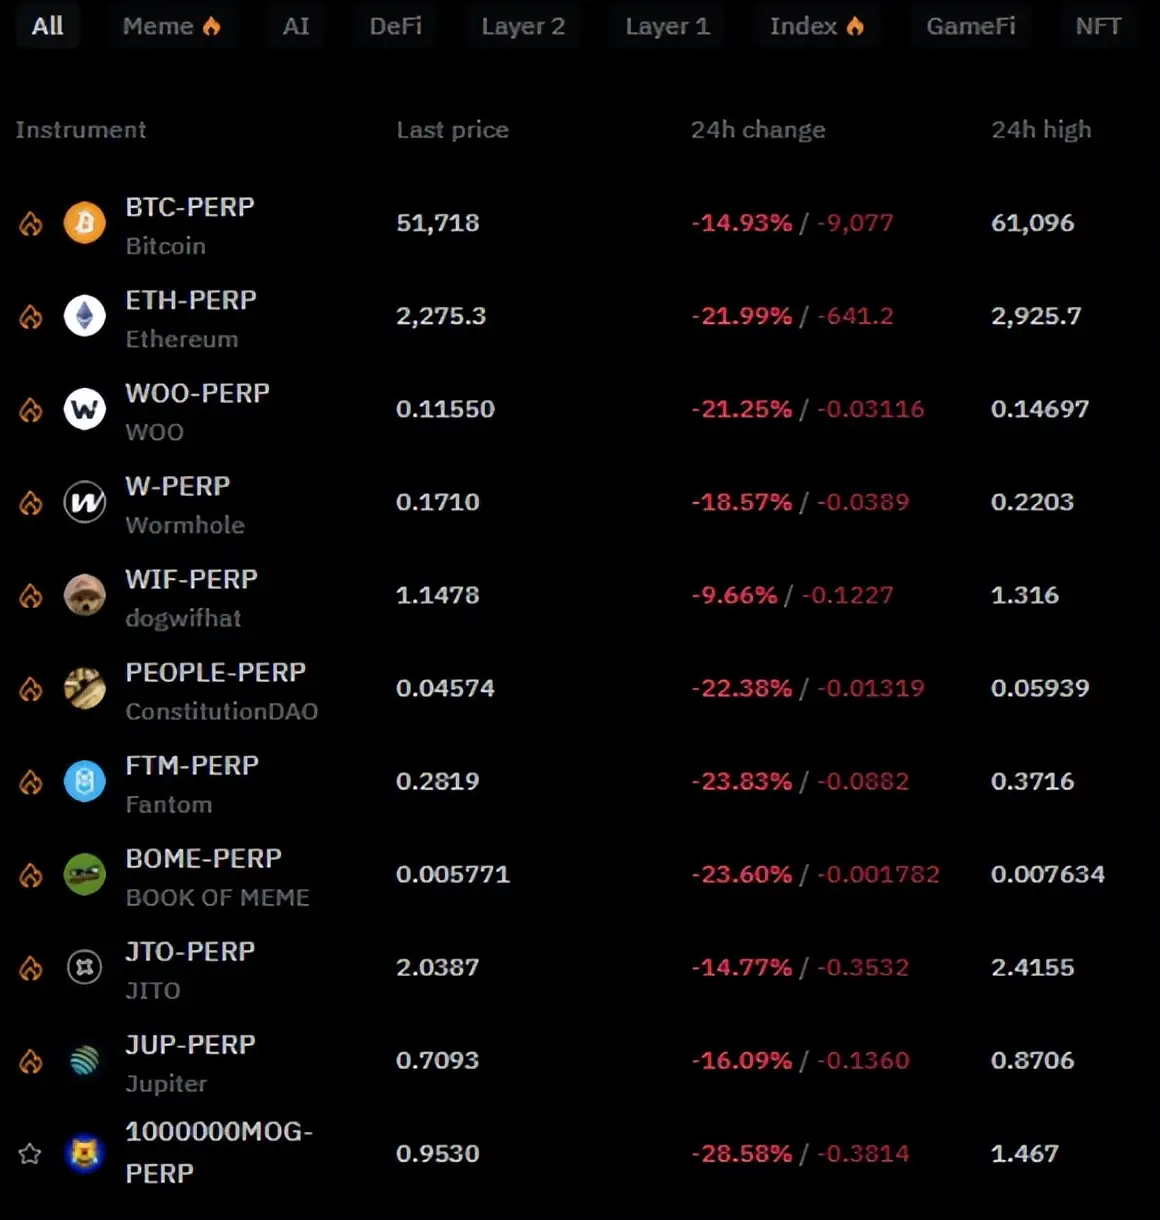
Task: Click the dogwifhat avatar icon
Action: pos(84,595)
